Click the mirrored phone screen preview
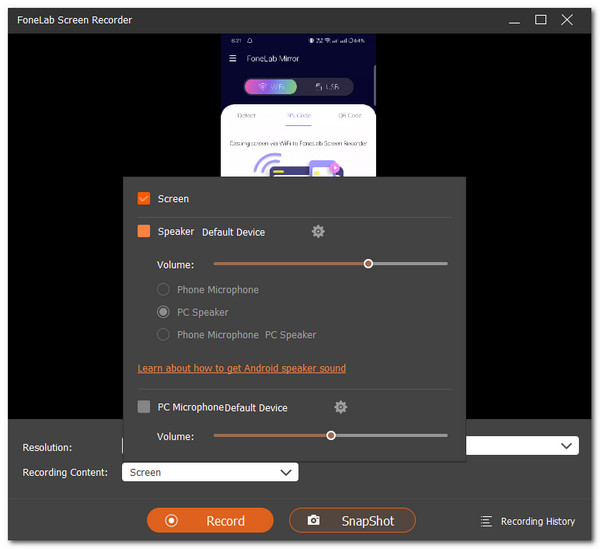Image resolution: width=600 pixels, height=549 pixels. pyautogui.click(x=298, y=106)
